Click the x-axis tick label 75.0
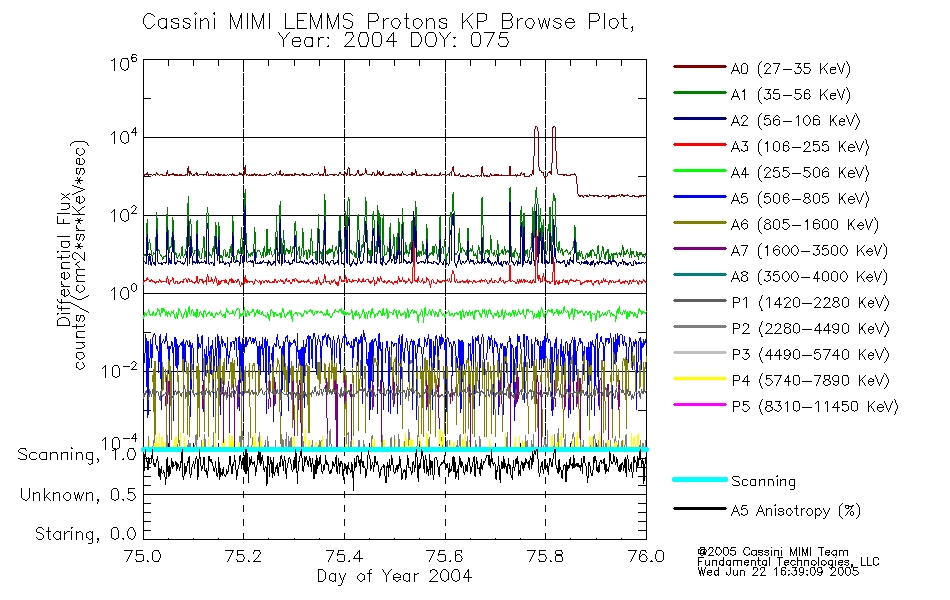Viewport: 950px width, 600px height. tap(143, 556)
